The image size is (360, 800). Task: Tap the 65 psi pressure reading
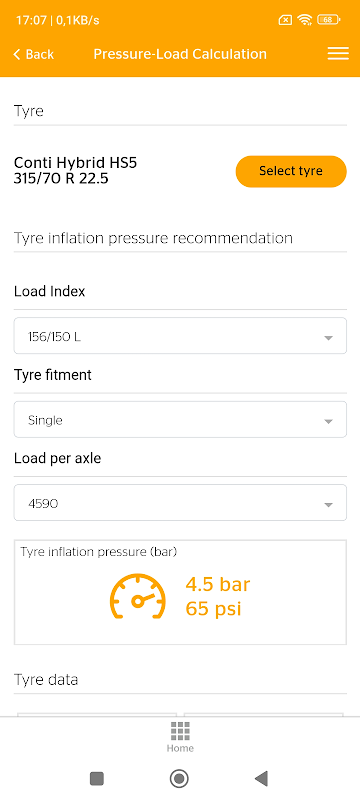tap(213, 609)
